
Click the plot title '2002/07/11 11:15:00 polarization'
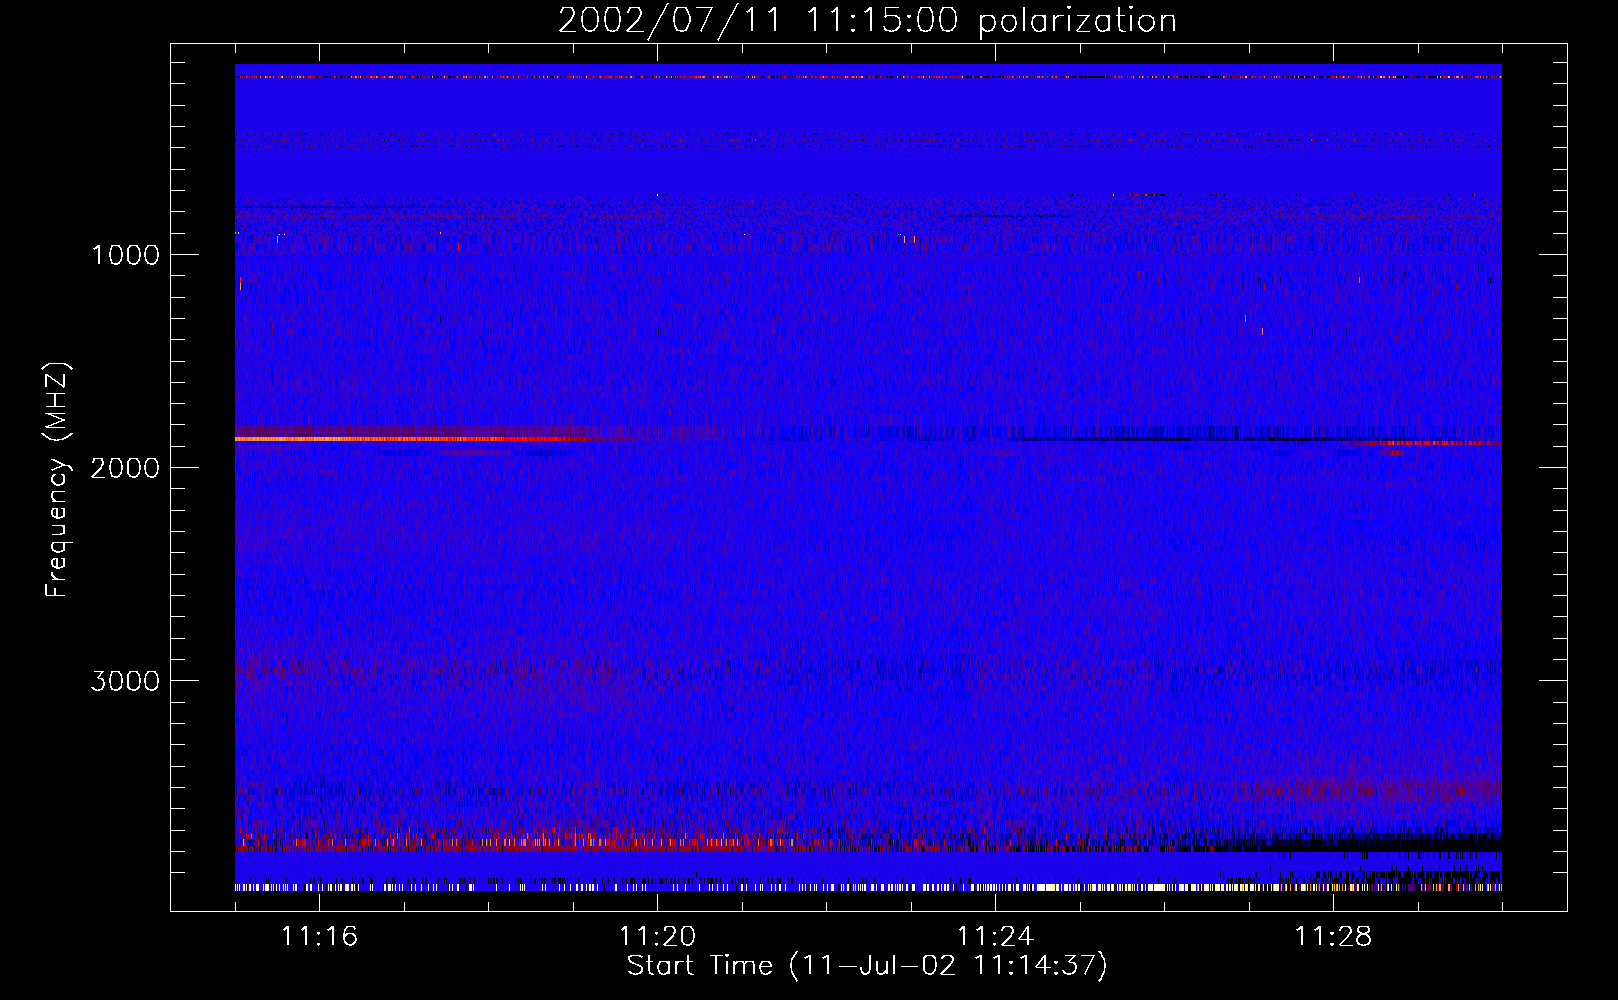coord(867,21)
